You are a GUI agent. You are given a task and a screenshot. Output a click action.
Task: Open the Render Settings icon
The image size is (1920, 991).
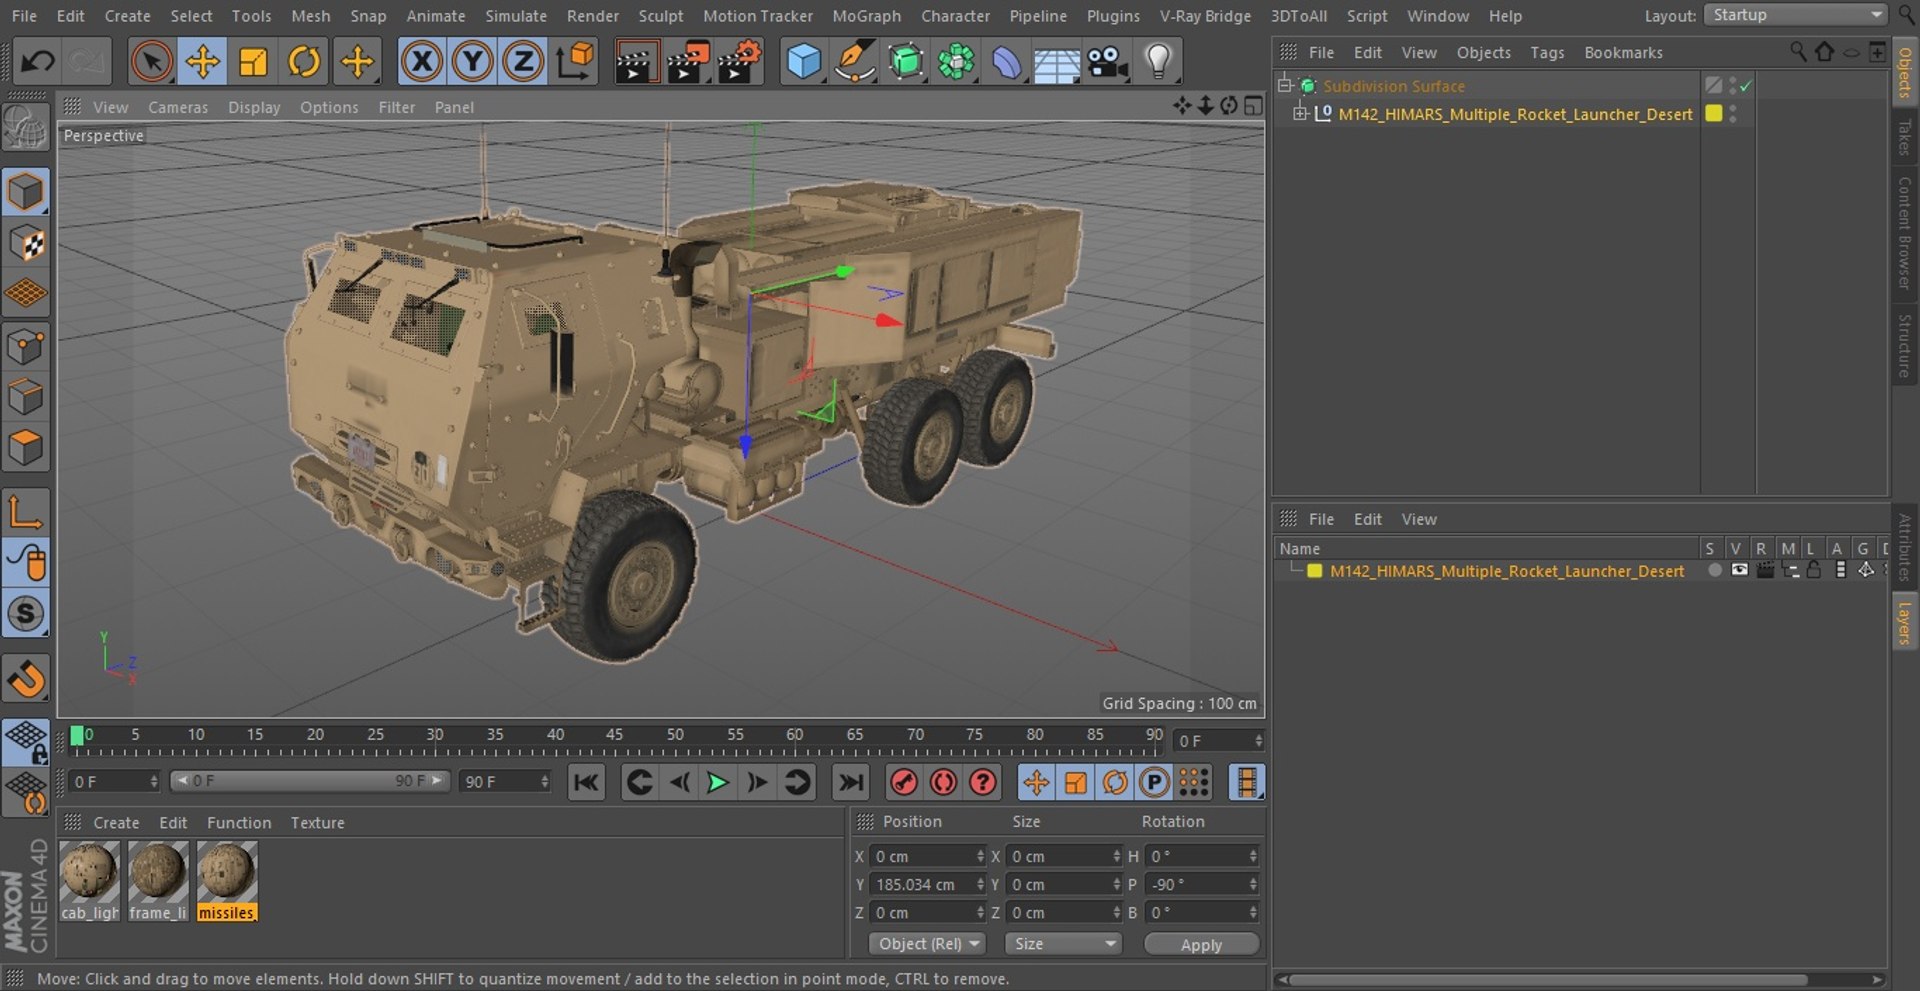point(740,62)
